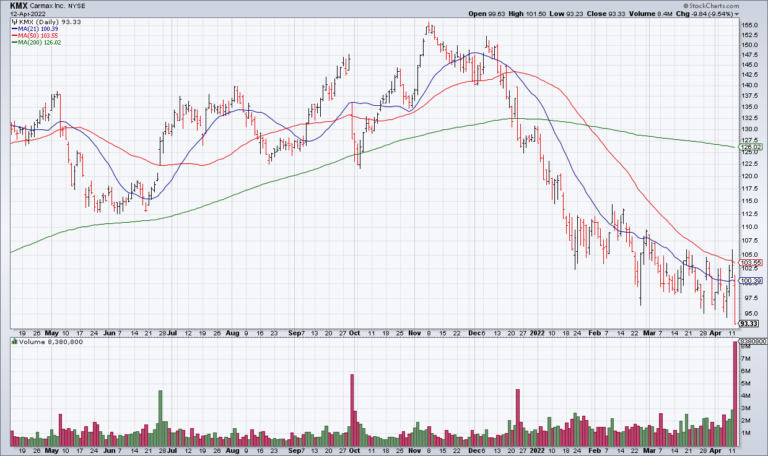Click the red 103.55 price tag on axis

(x=751, y=263)
